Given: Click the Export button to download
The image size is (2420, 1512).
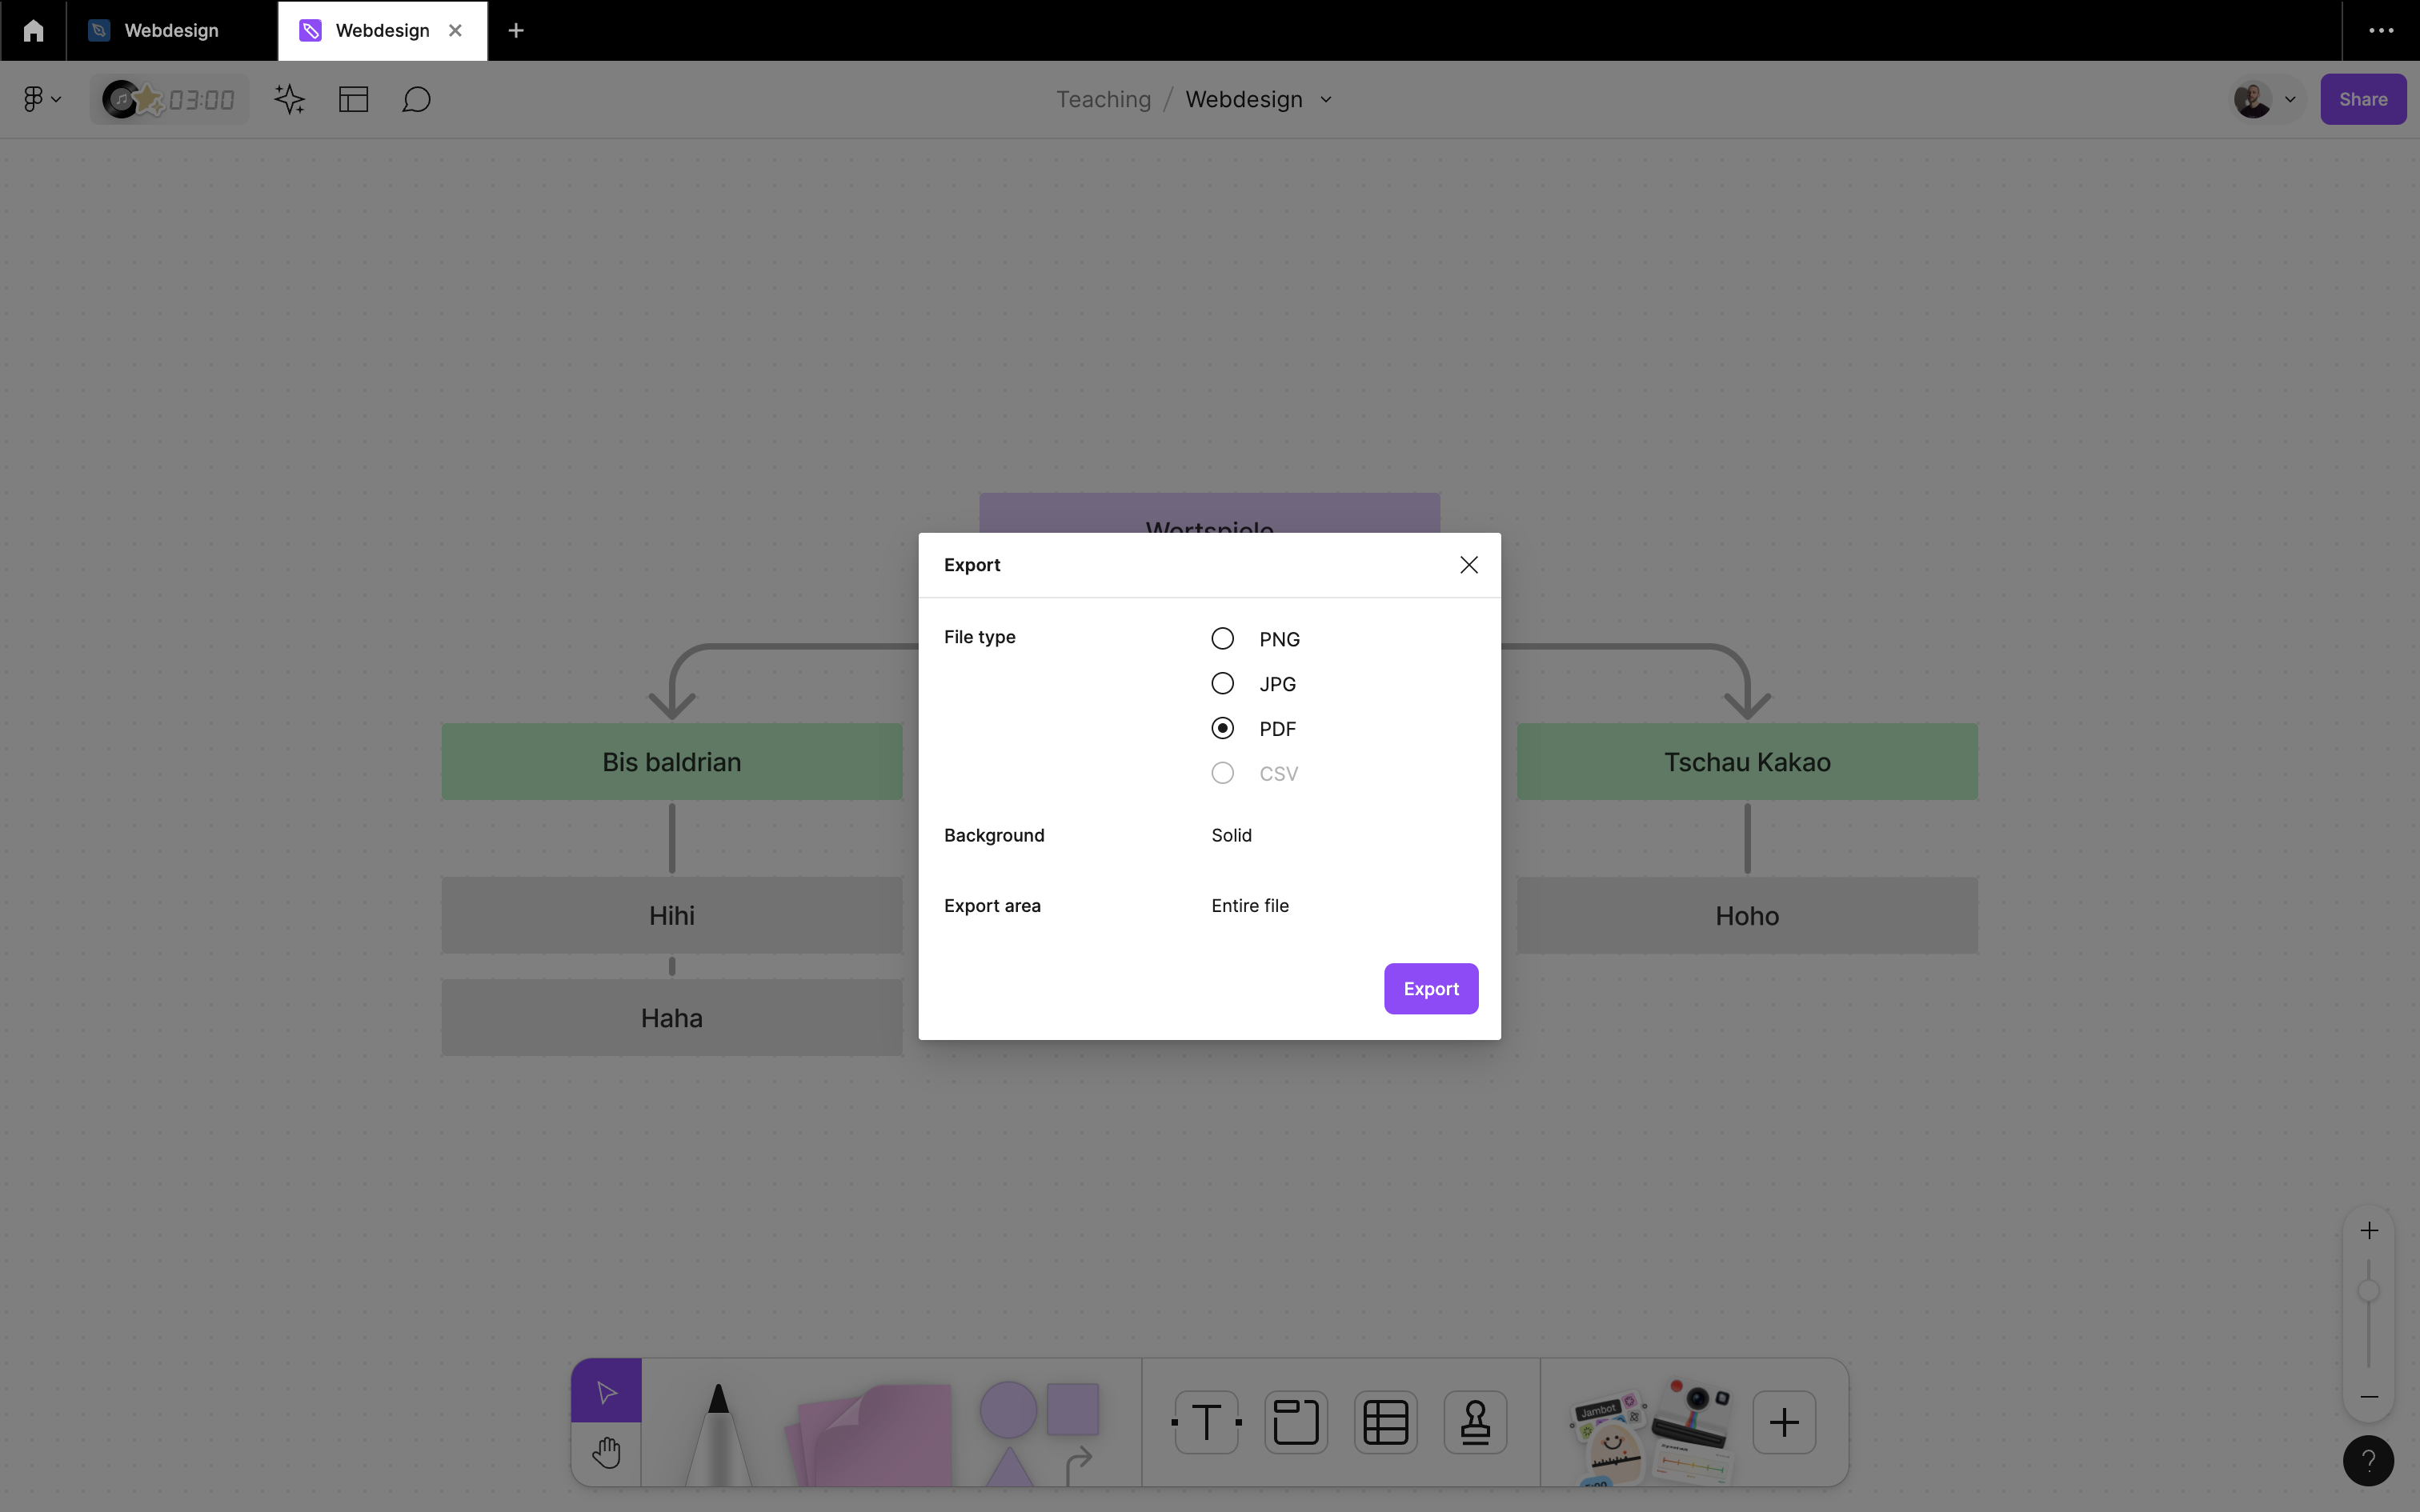Looking at the screenshot, I should click(x=1430, y=988).
